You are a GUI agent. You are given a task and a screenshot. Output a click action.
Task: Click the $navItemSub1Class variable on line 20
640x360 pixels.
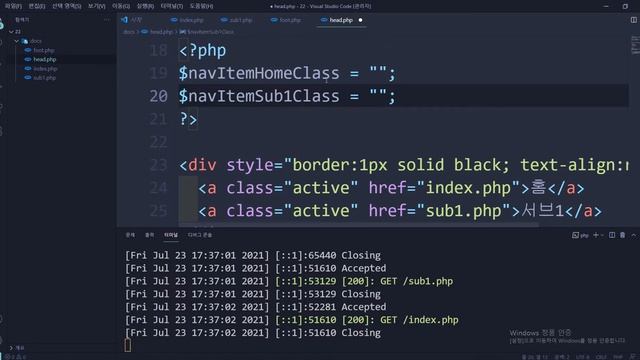tap(259, 96)
